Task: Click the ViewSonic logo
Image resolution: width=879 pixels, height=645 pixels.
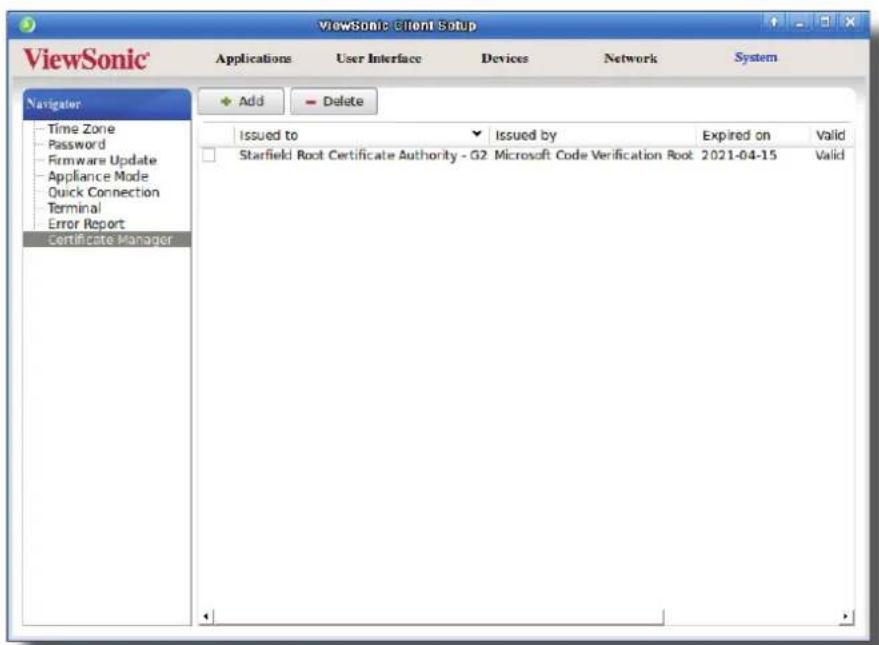Action: [86, 59]
